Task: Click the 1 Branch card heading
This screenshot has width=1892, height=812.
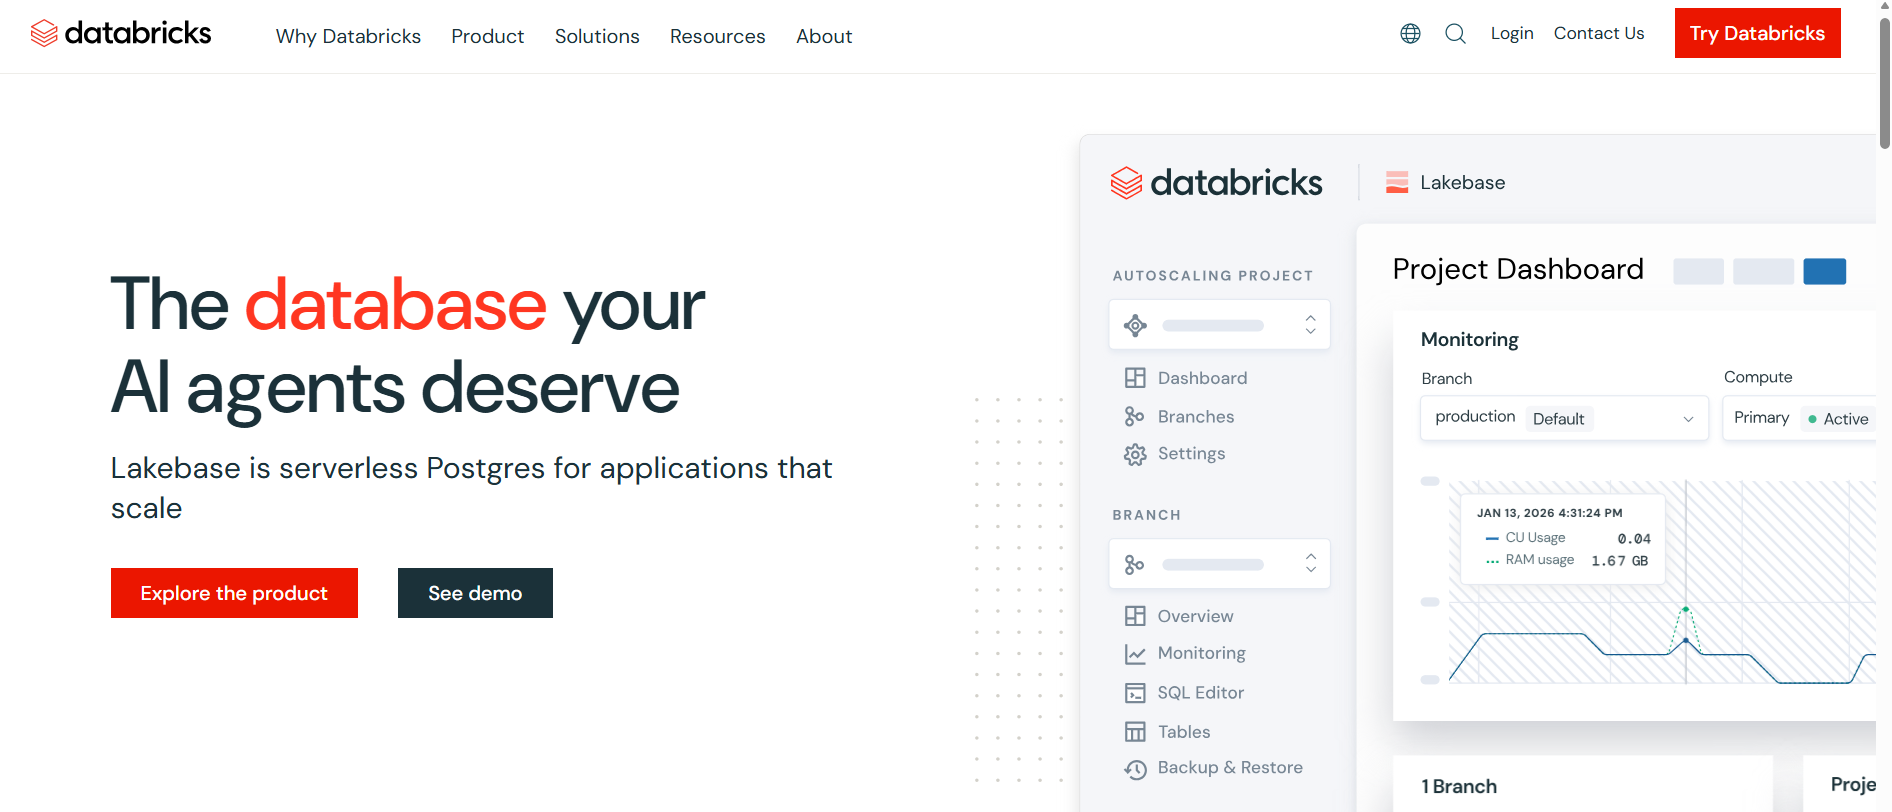Action: [1459, 786]
